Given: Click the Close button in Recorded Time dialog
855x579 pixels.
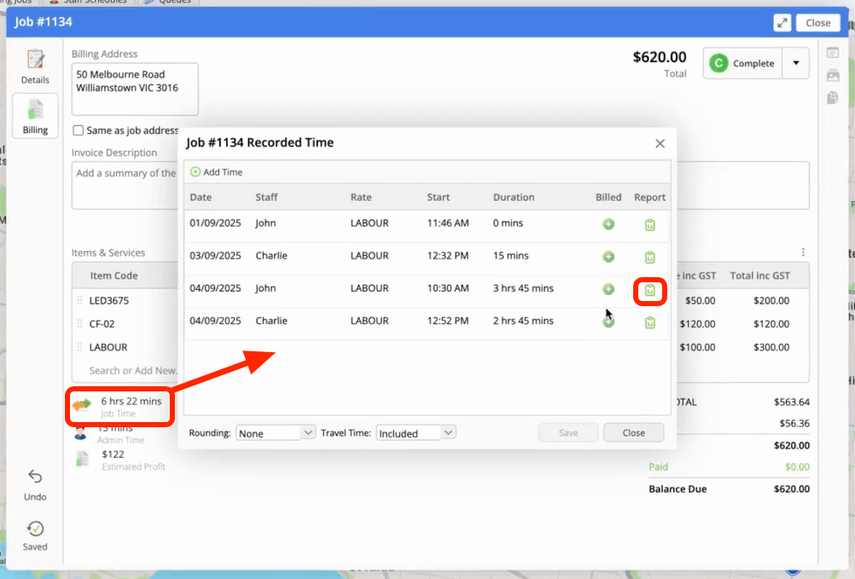Looking at the screenshot, I should tap(633, 433).
